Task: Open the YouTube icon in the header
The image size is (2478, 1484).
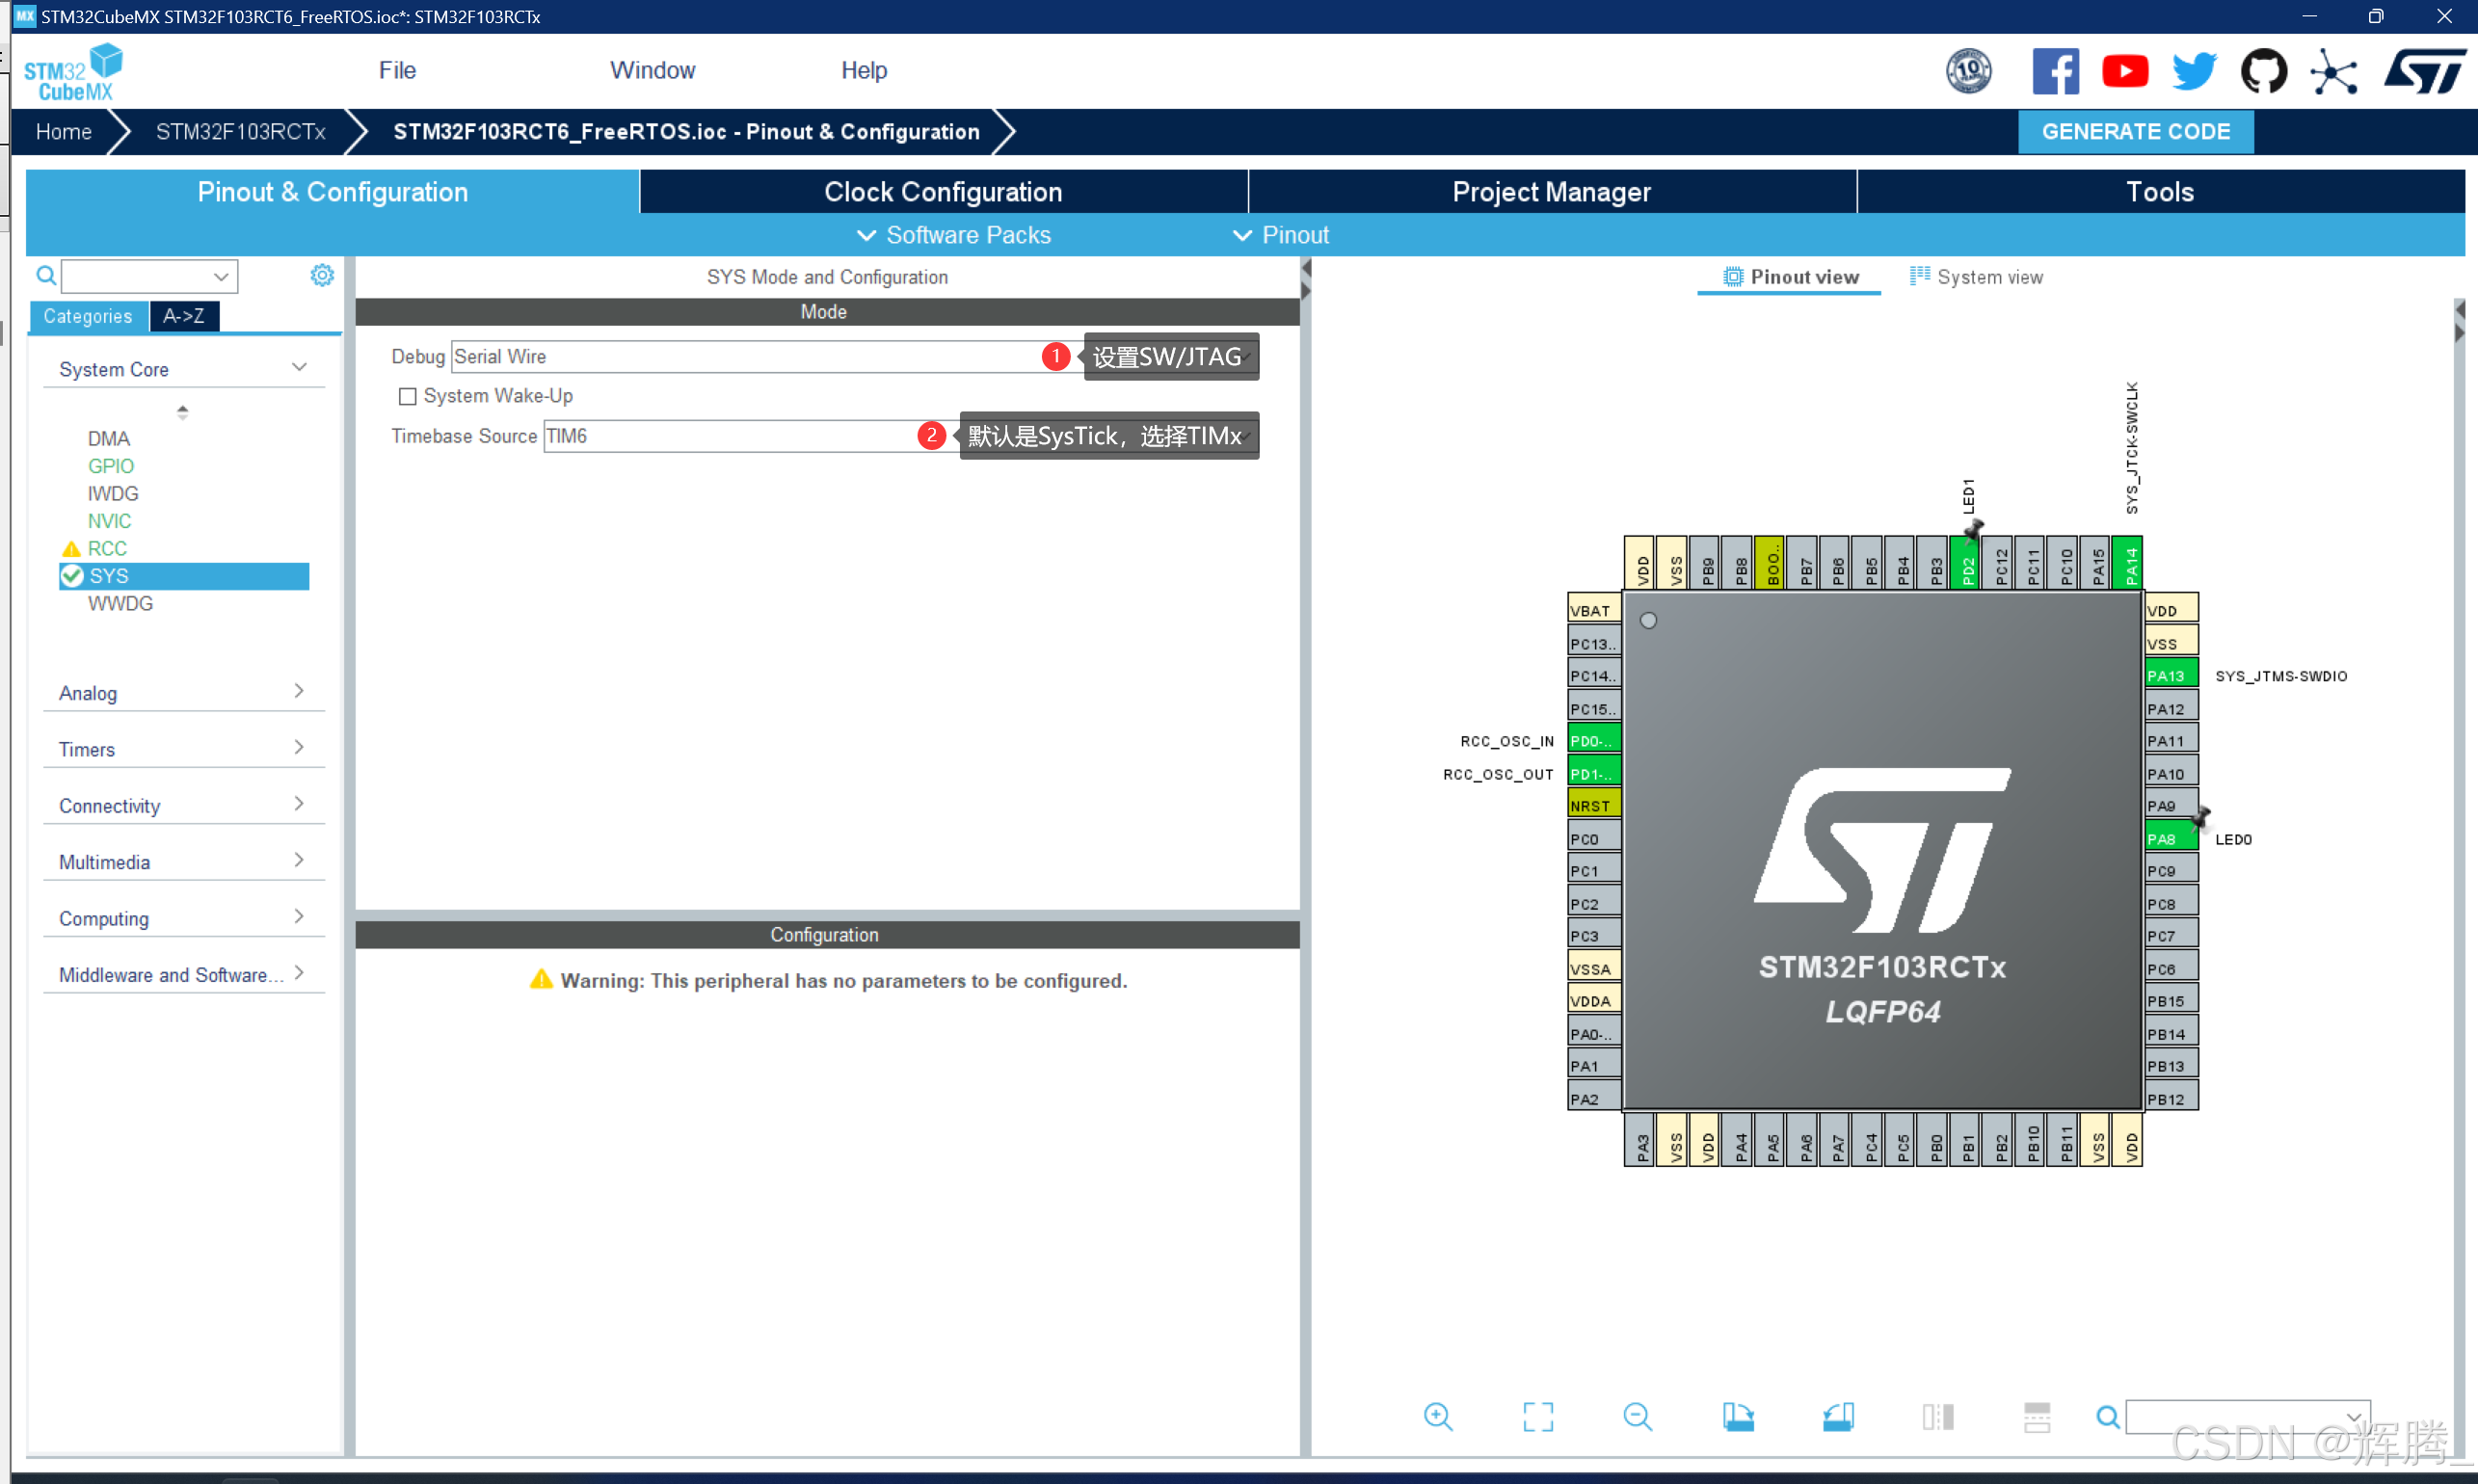Action: tap(2124, 71)
